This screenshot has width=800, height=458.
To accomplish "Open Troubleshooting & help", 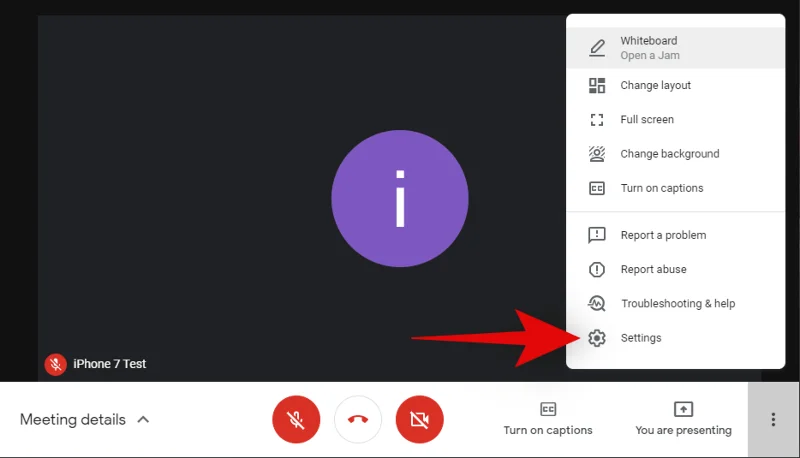I will point(676,303).
